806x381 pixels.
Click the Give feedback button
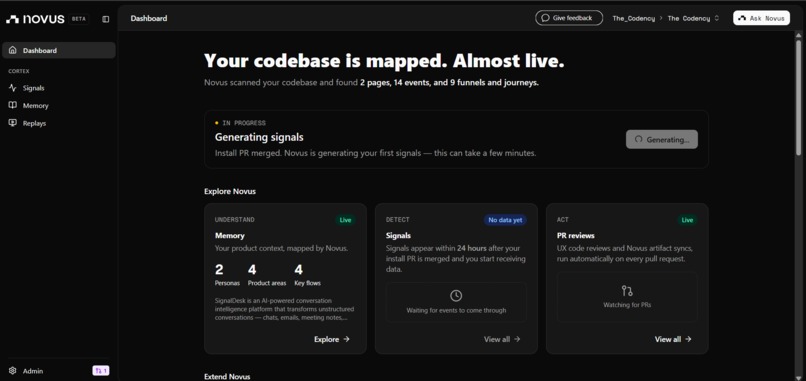point(569,18)
